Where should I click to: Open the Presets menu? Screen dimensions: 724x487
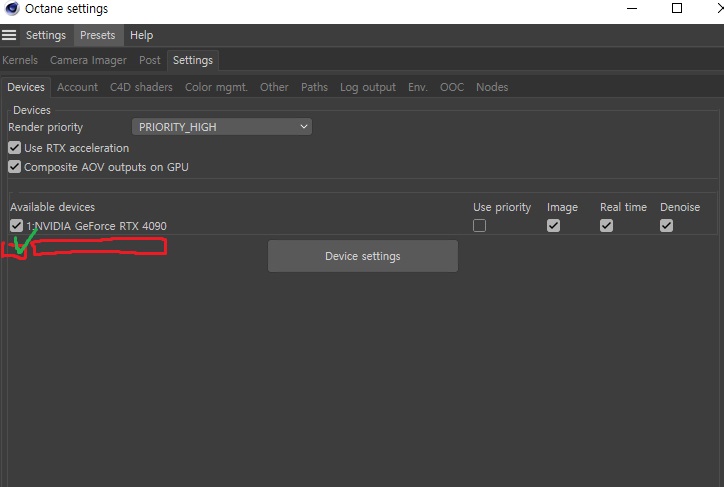98,35
